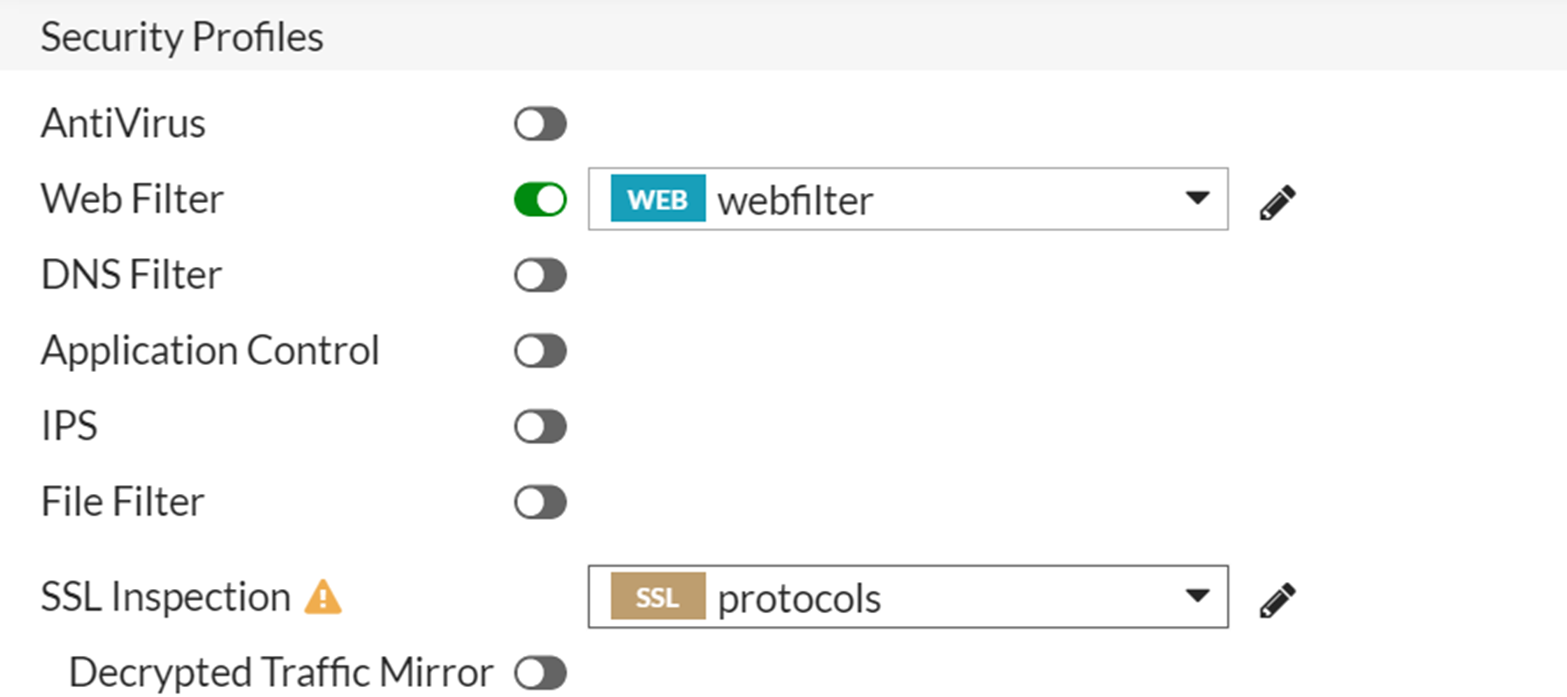
Task: Click the SSL Inspection warning triangle icon
Action: click(x=323, y=598)
